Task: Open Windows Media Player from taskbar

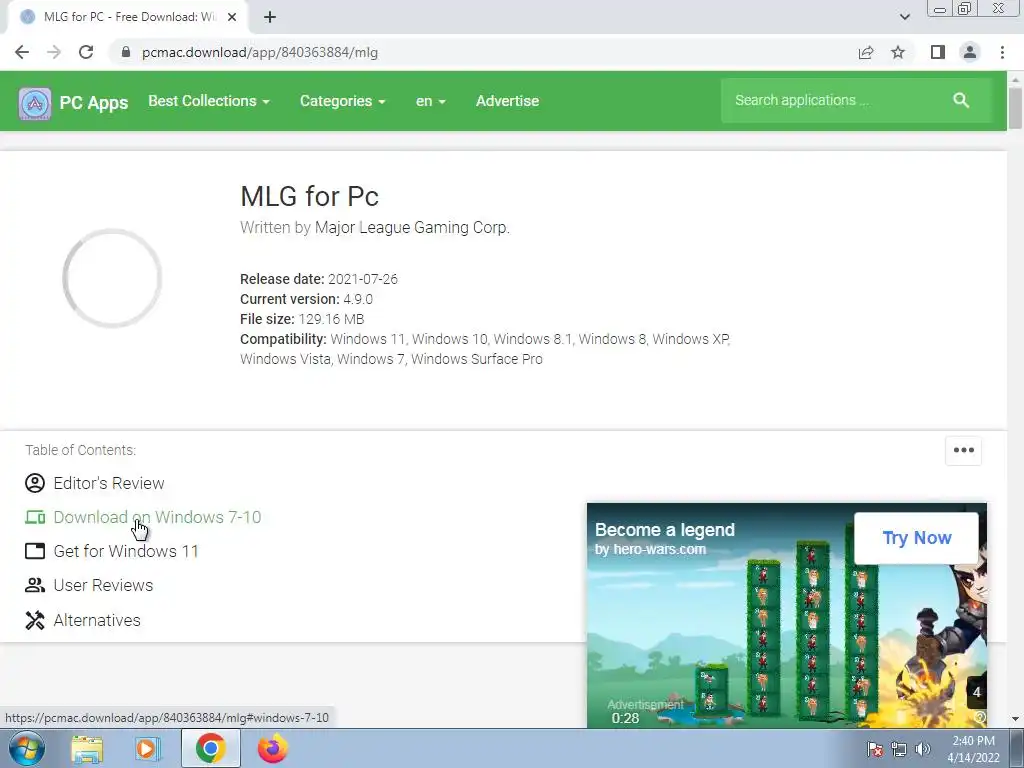Action: [148, 748]
